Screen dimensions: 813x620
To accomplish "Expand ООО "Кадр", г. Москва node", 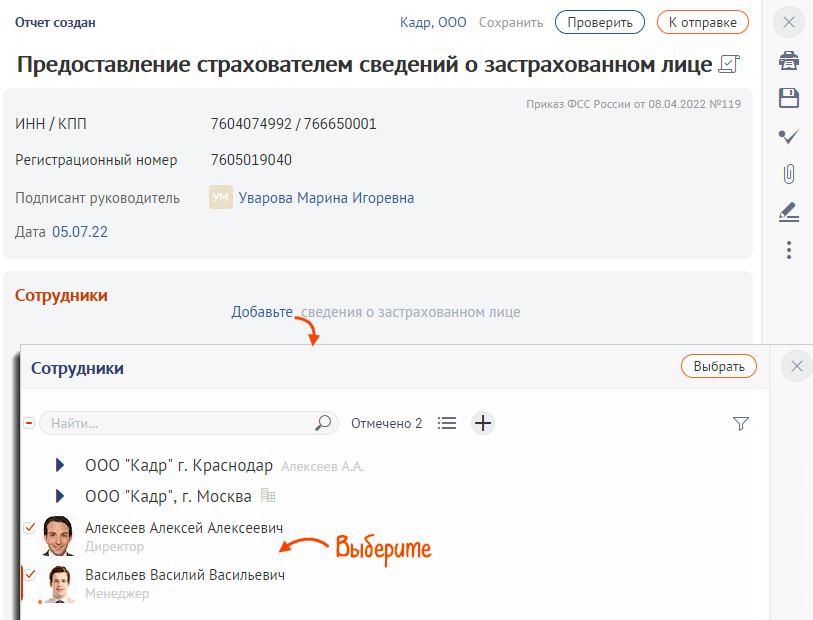I will pyautogui.click(x=60, y=496).
